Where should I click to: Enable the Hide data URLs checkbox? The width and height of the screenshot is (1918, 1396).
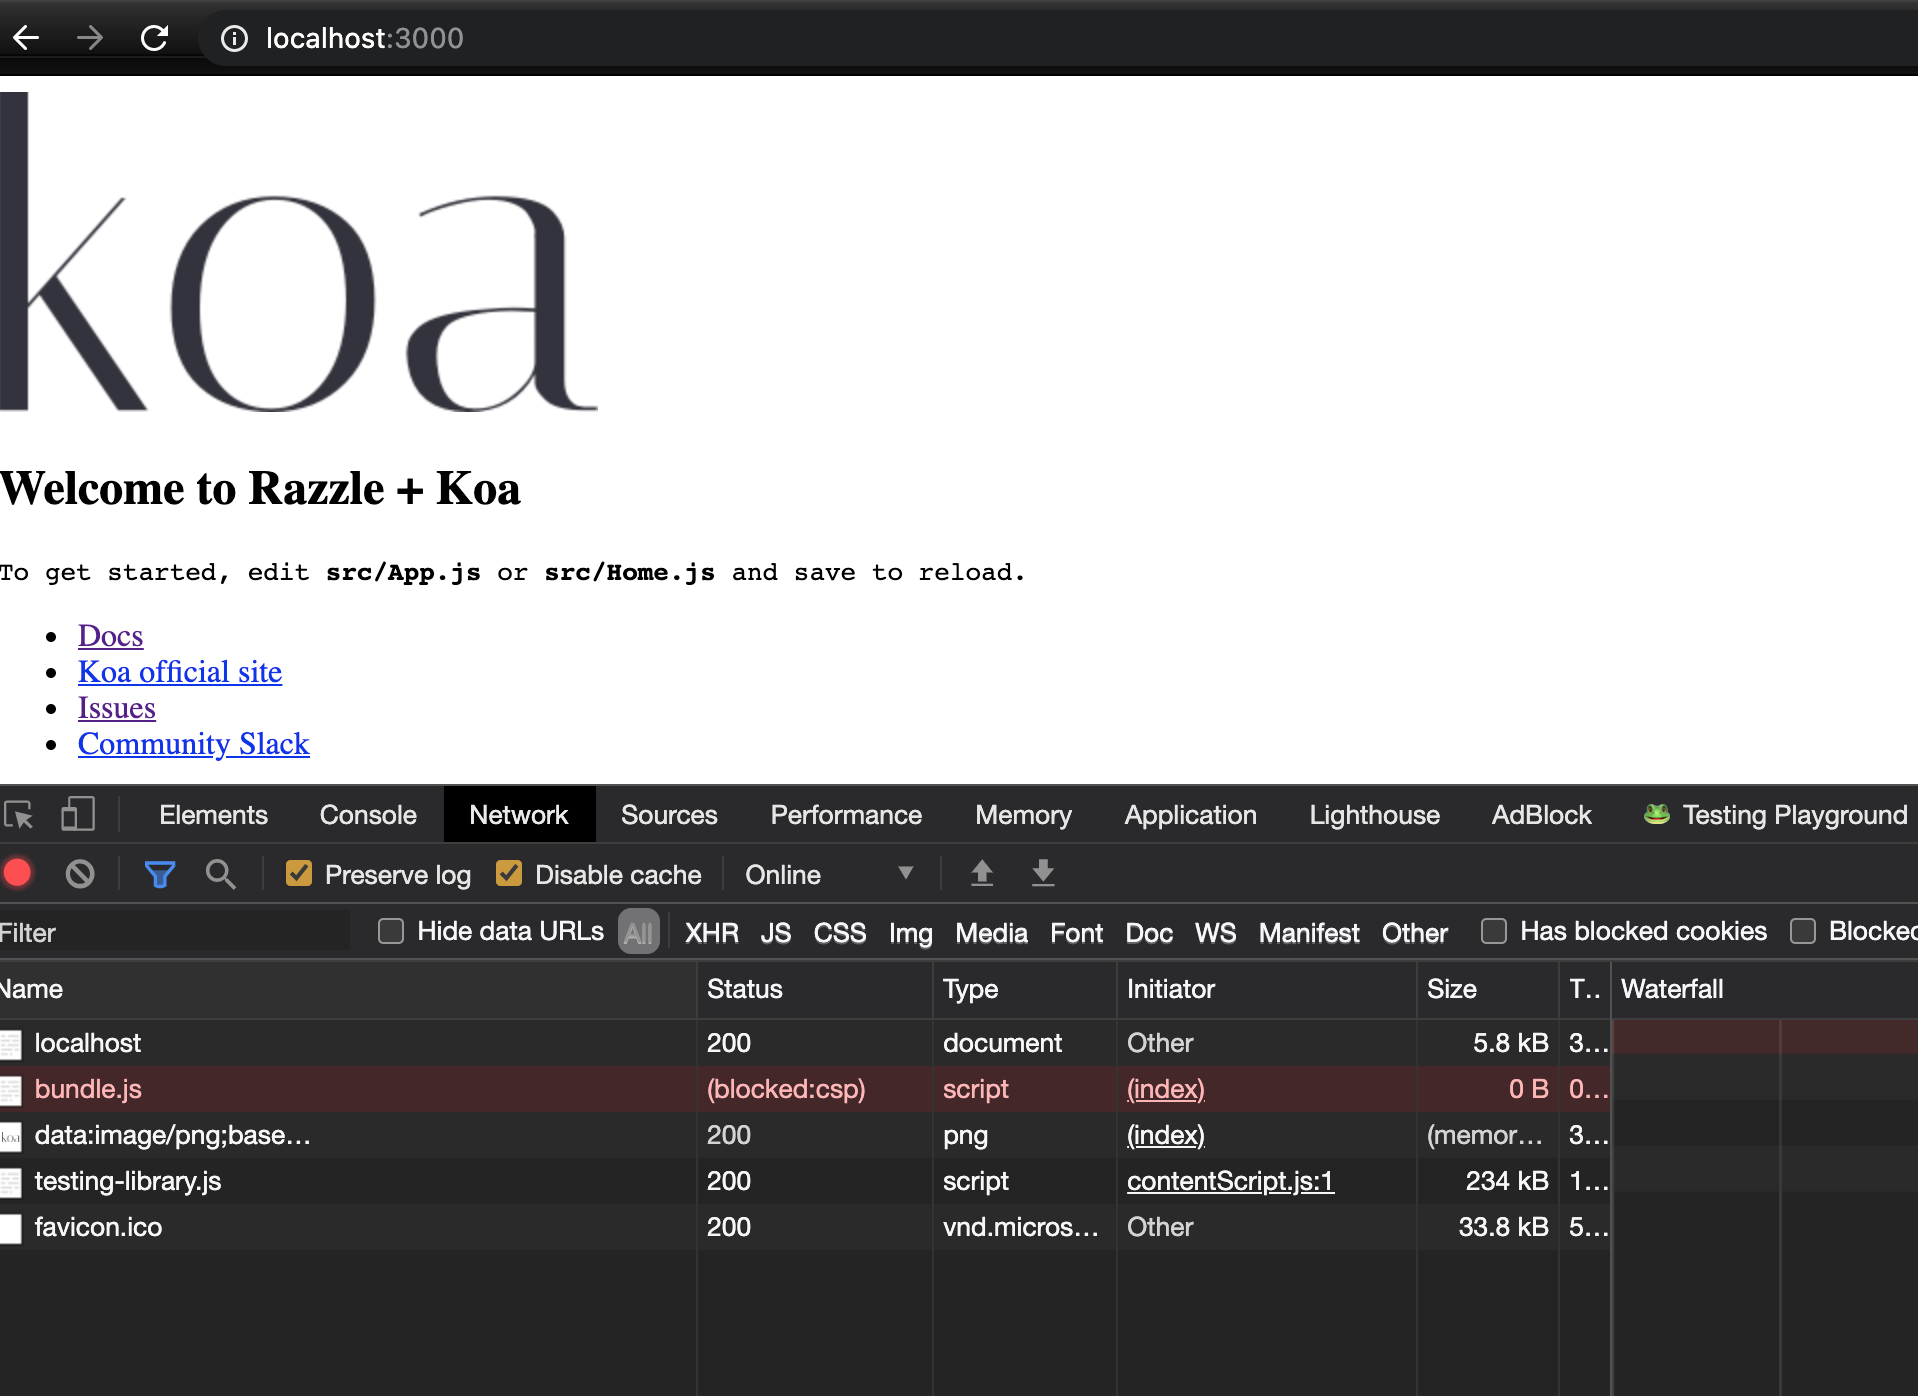(x=391, y=931)
